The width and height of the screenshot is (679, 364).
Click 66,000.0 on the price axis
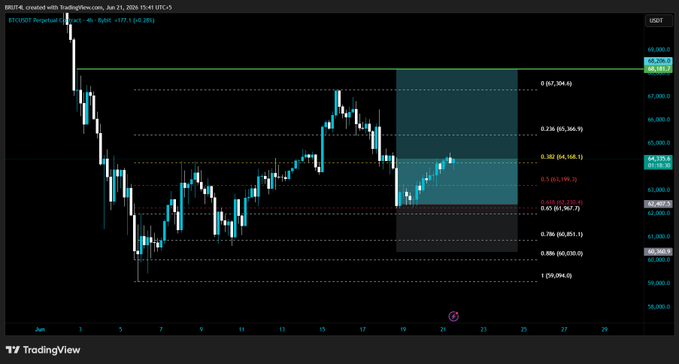[659, 119]
